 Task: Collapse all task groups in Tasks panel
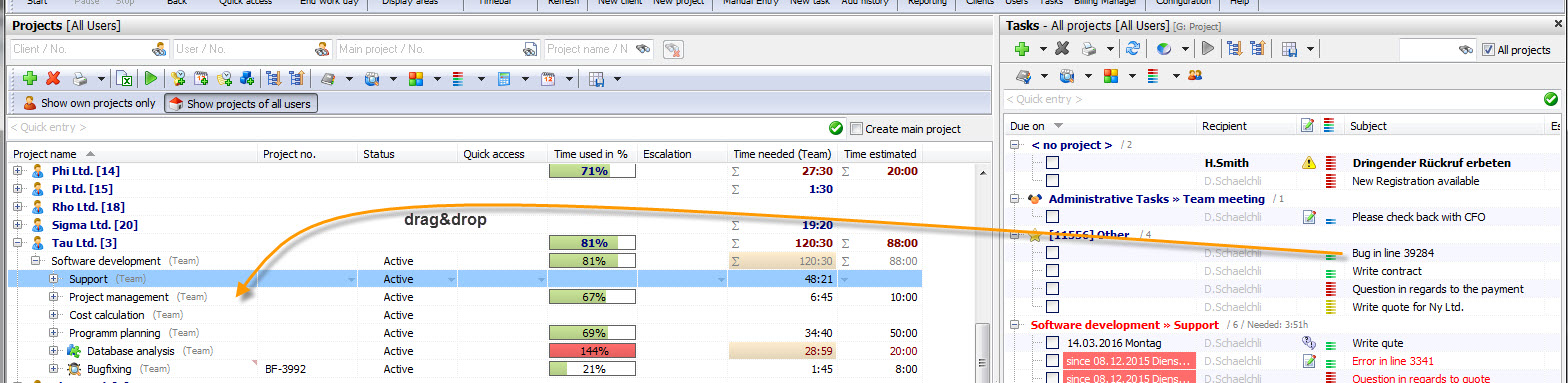[1257, 48]
